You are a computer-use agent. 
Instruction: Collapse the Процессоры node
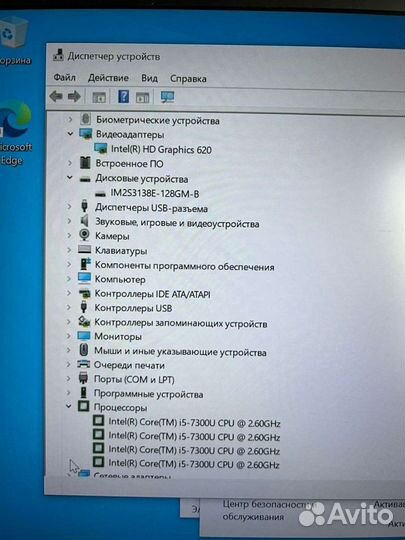coord(69,407)
